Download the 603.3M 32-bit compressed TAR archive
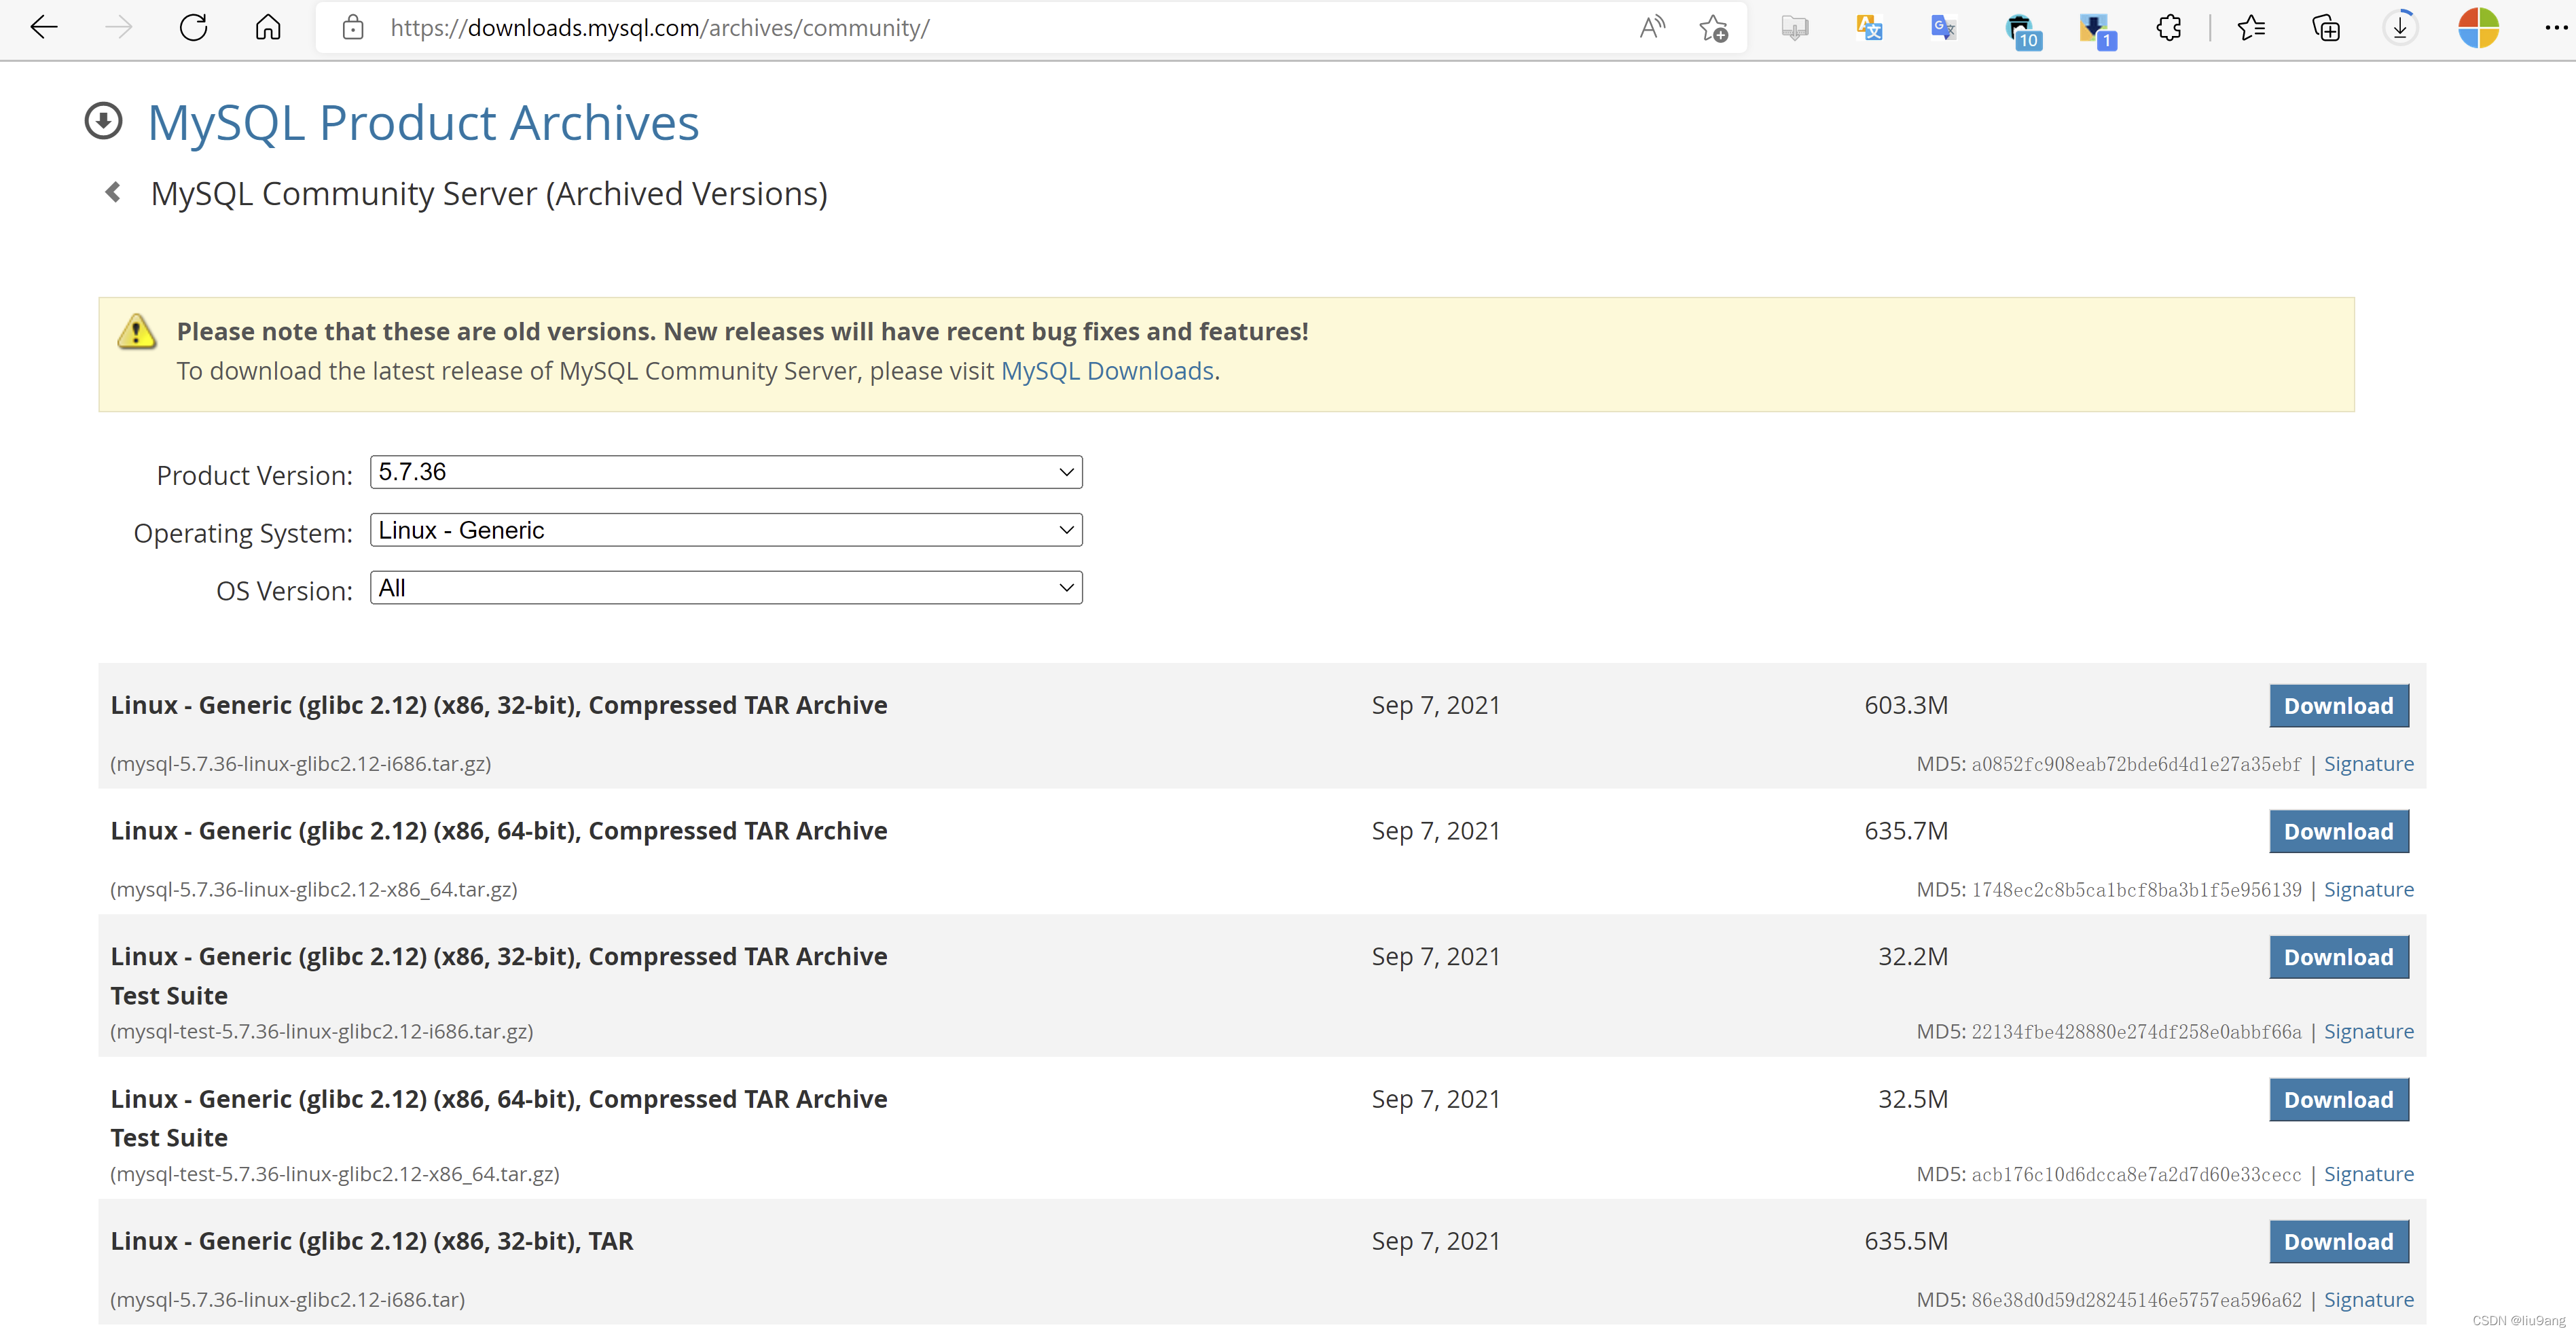 (2338, 706)
